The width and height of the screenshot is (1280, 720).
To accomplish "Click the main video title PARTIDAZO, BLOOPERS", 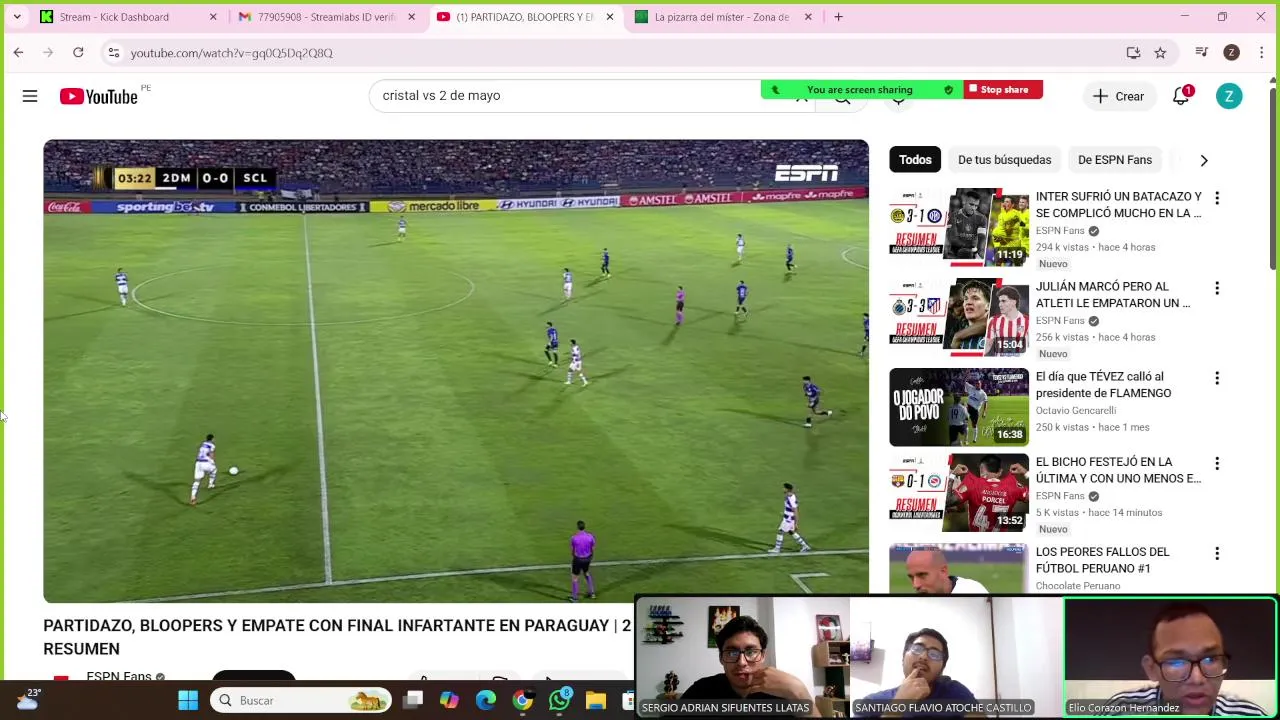I will 337,637.
